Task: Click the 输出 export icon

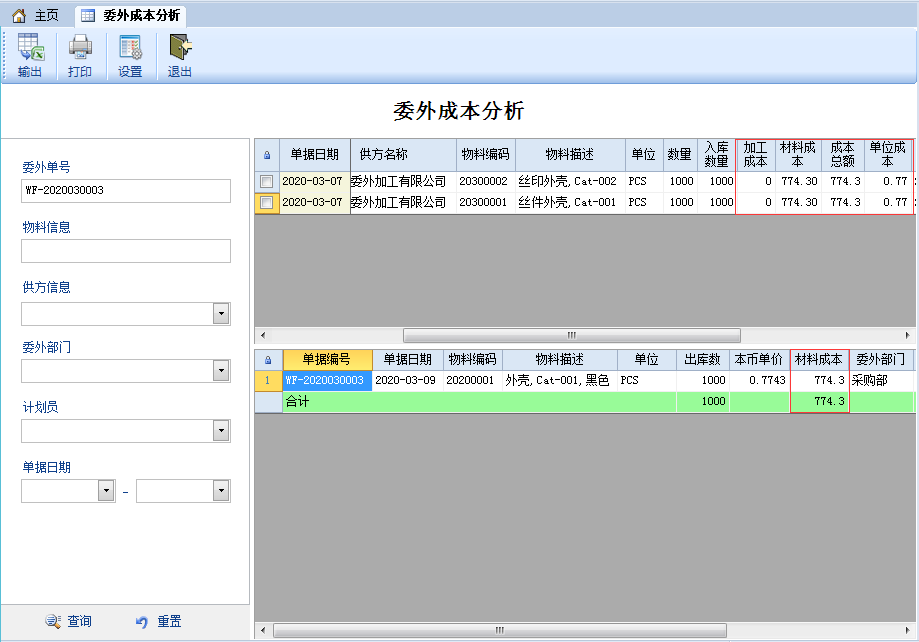Action: pos(30,48)
